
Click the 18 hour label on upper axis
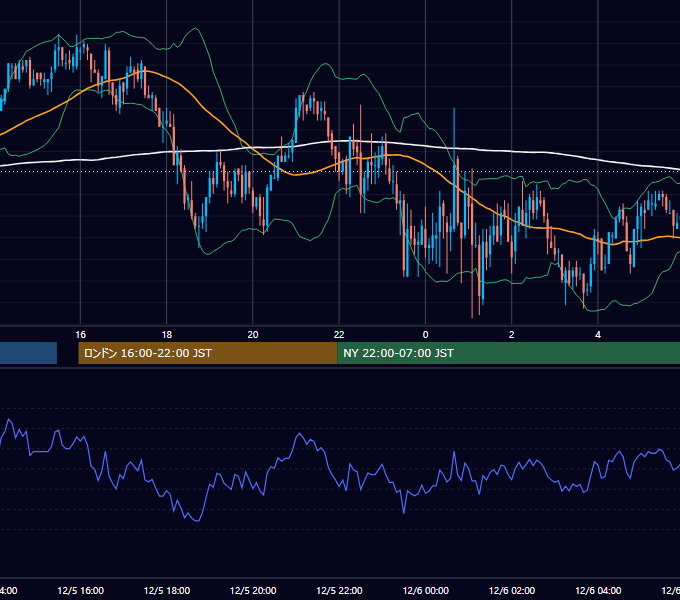[x=167, y=335]
